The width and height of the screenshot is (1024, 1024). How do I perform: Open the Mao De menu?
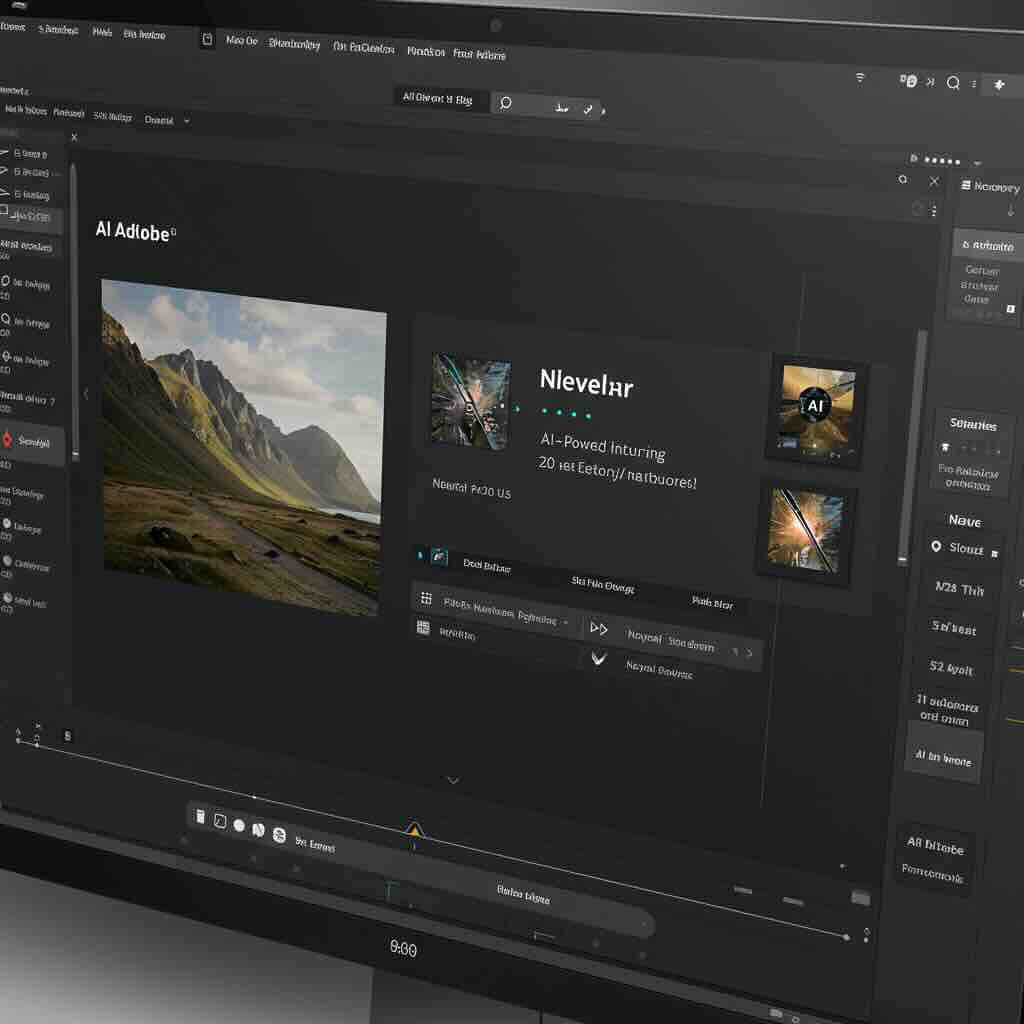pos(242,40)
